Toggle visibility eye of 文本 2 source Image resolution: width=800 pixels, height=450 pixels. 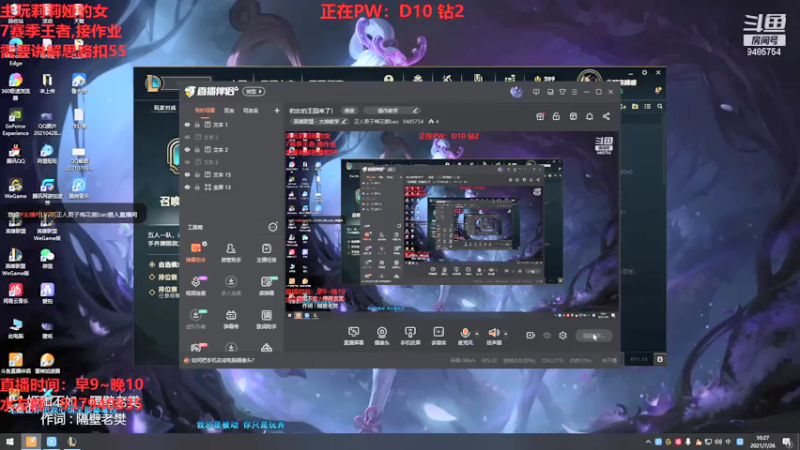(187, 149)
